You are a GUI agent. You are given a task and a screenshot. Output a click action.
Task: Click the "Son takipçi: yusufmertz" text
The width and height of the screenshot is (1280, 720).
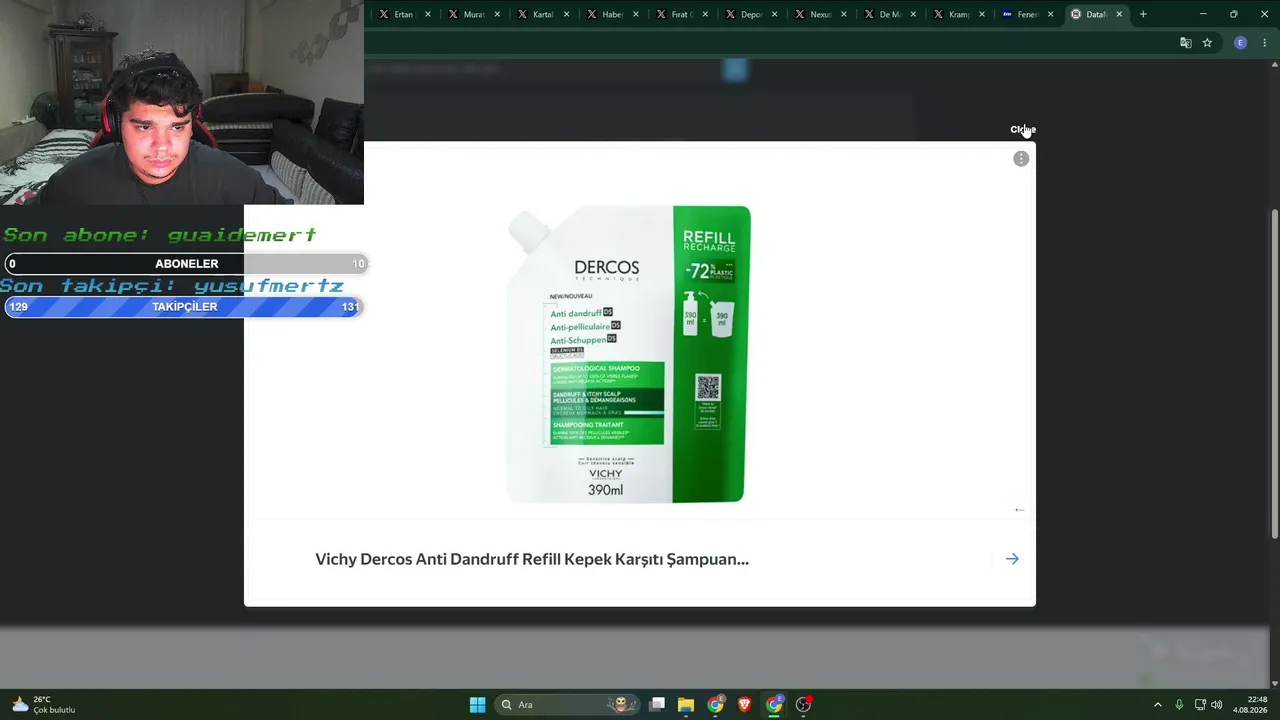[x=172, y=286]
